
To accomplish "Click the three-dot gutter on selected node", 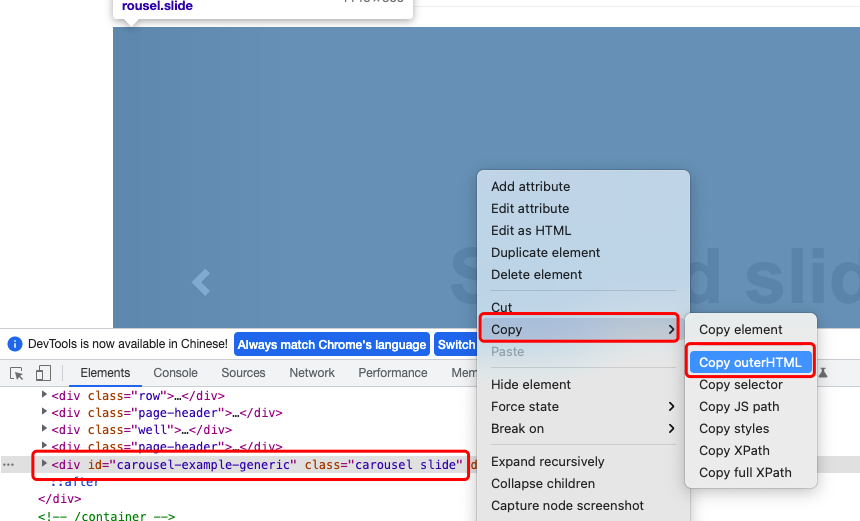I will point(9,465).
